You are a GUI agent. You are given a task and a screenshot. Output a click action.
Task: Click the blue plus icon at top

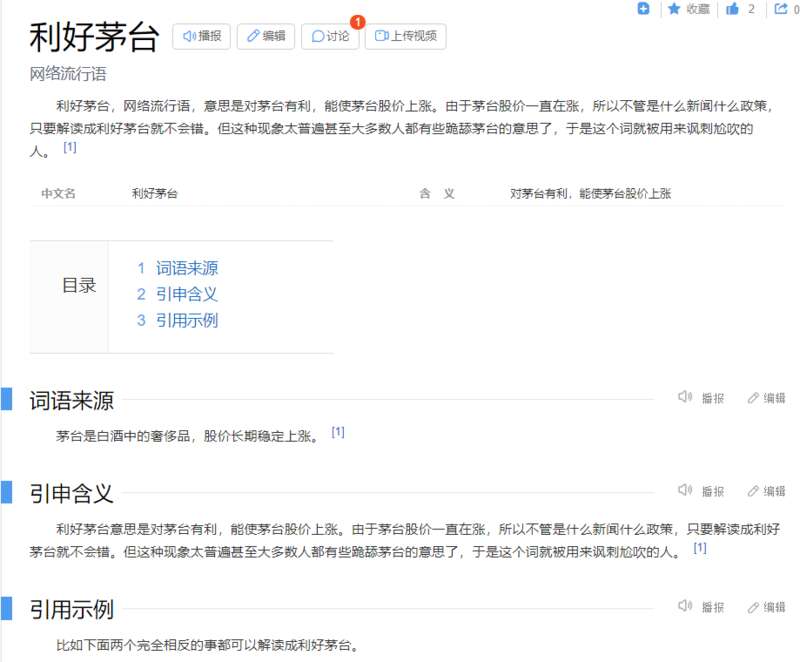[643, 9]
